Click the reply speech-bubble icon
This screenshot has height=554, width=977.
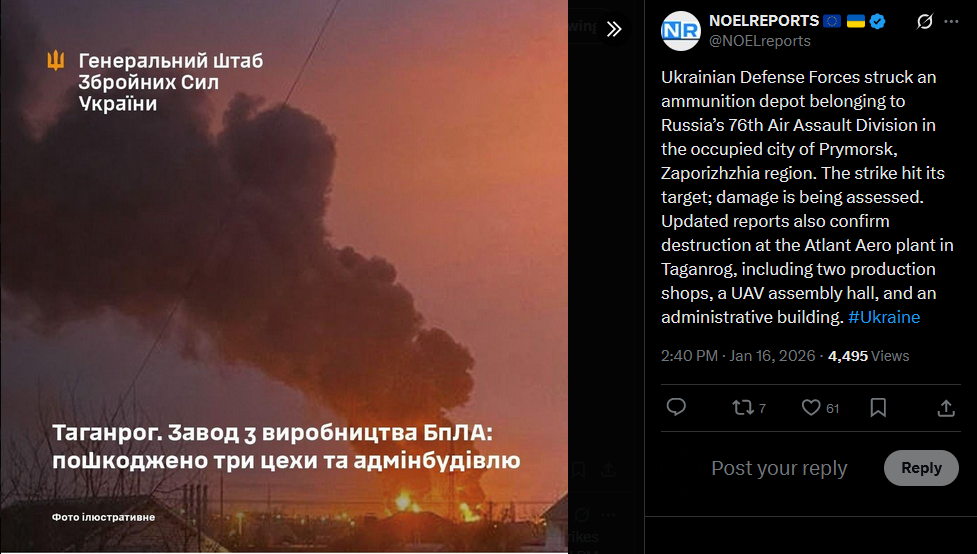click(676, 408)
